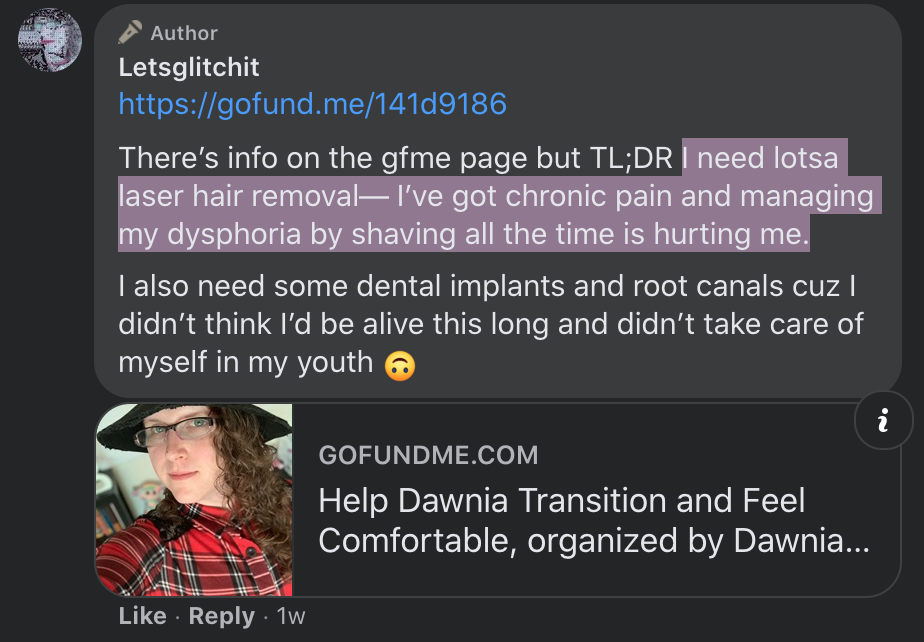The image size is (924, 642).
Task: Click "my dysphoria by shaving" highlighted line
Action: pos(287,234)
